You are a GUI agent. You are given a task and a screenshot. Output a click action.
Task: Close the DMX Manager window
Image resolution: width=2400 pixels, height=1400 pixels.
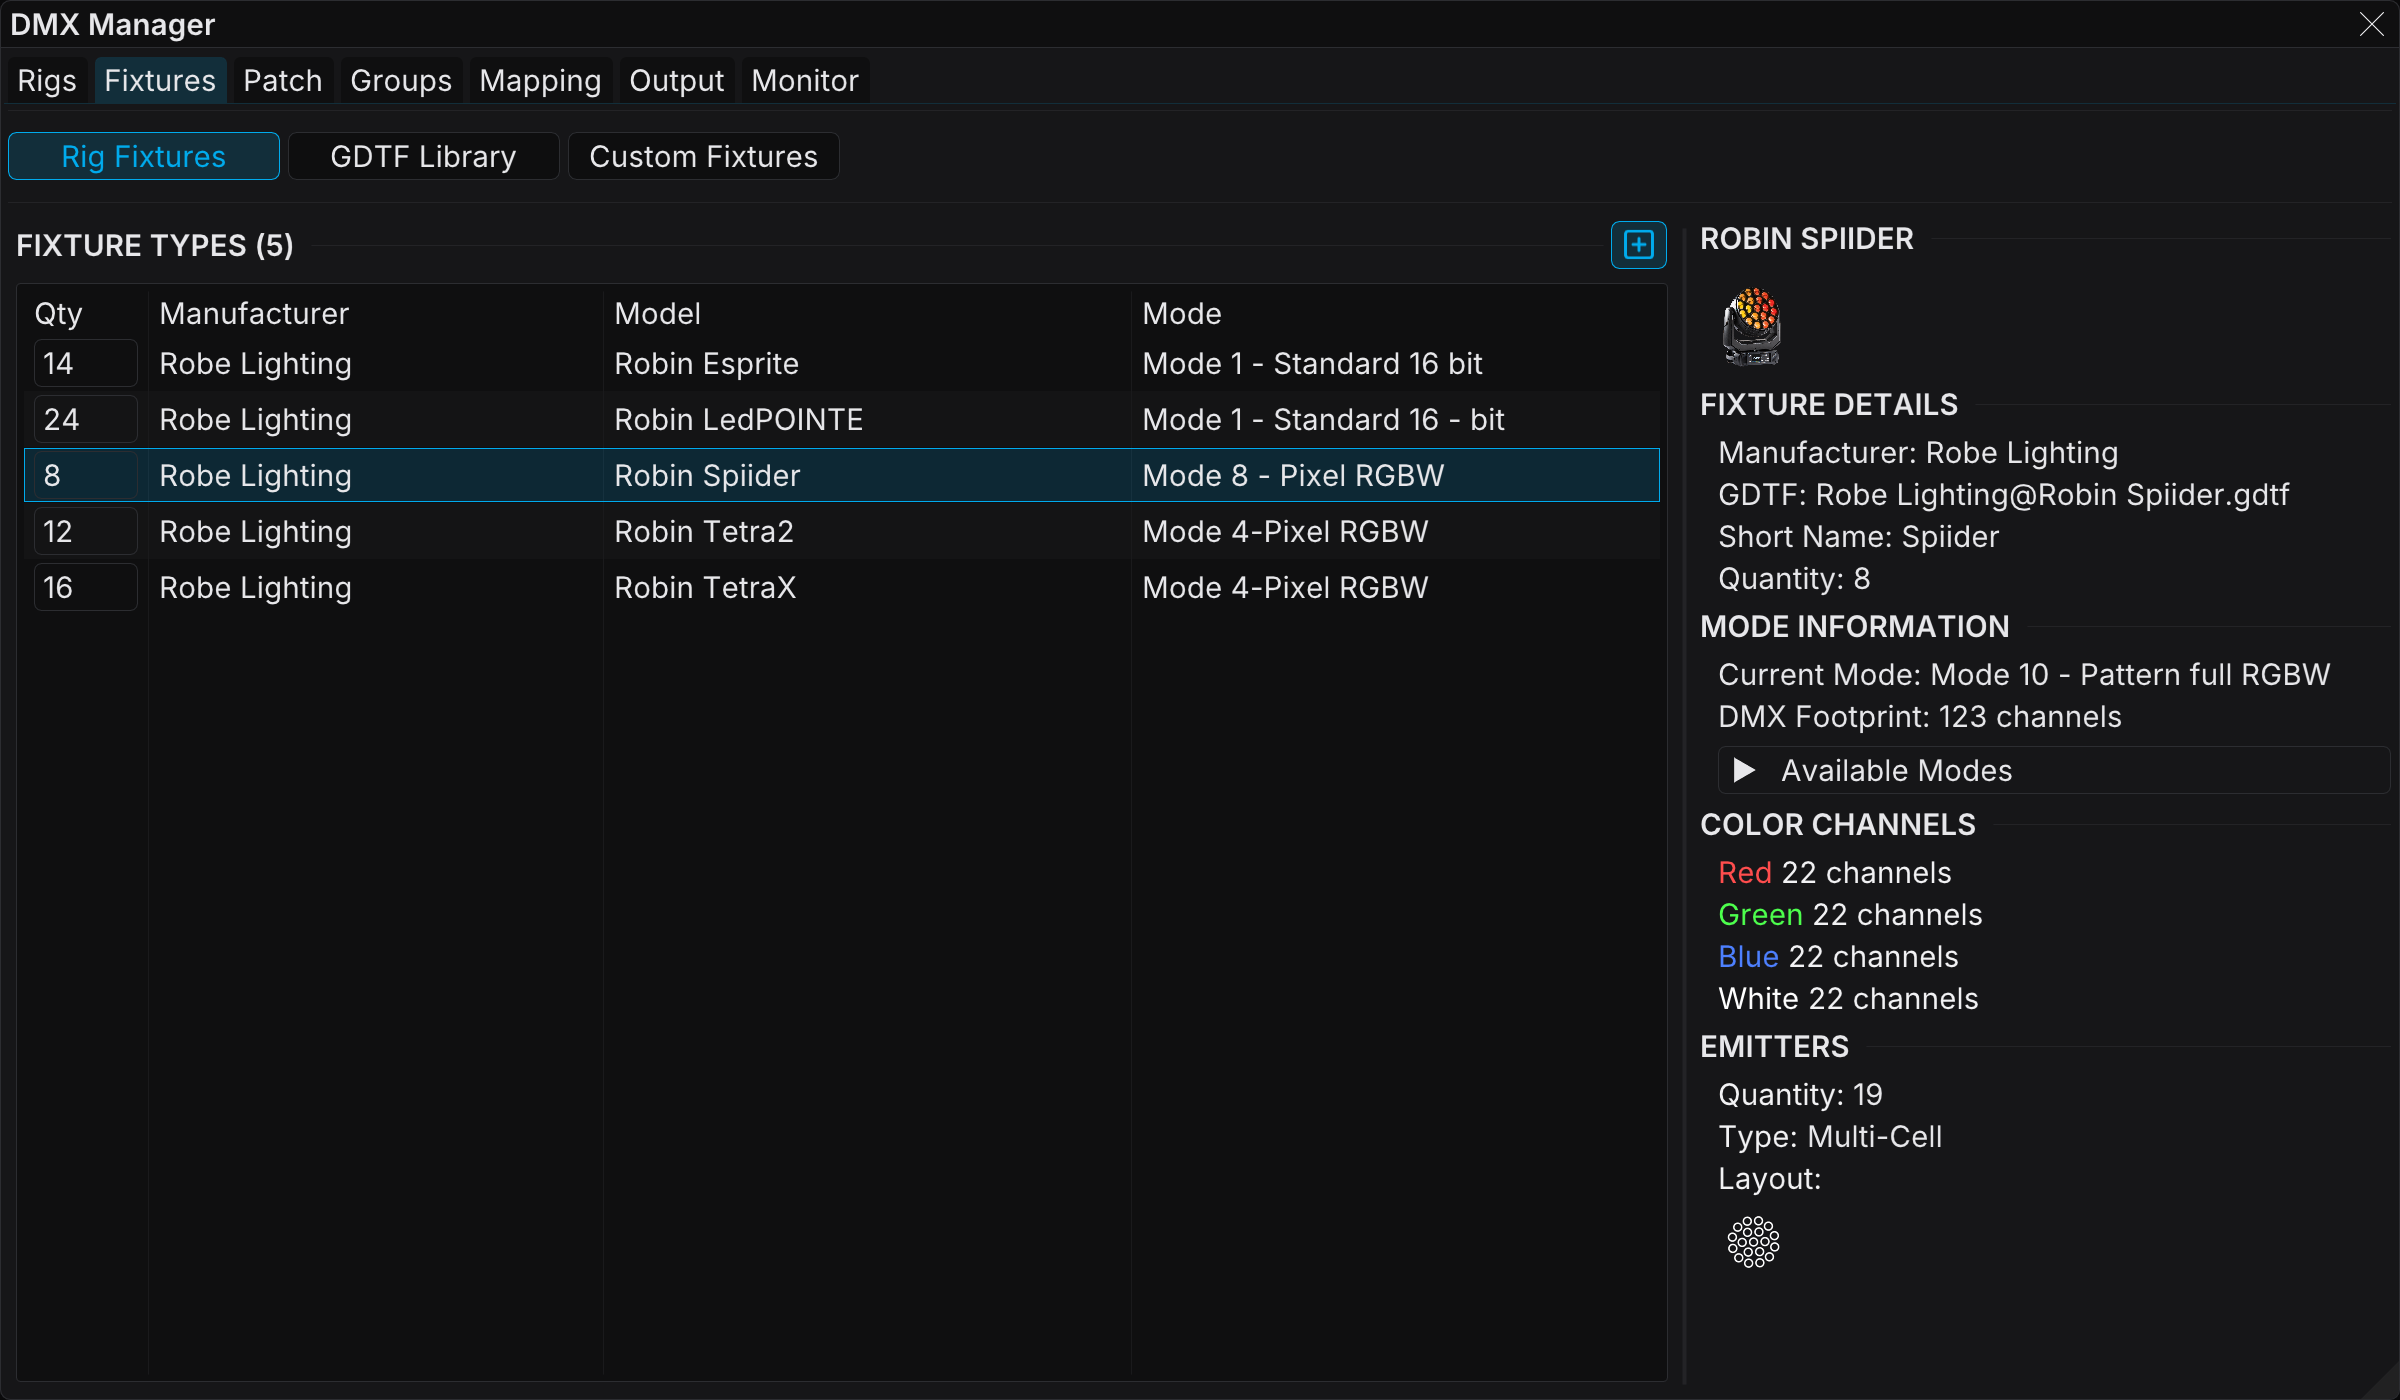point(2371,24)
